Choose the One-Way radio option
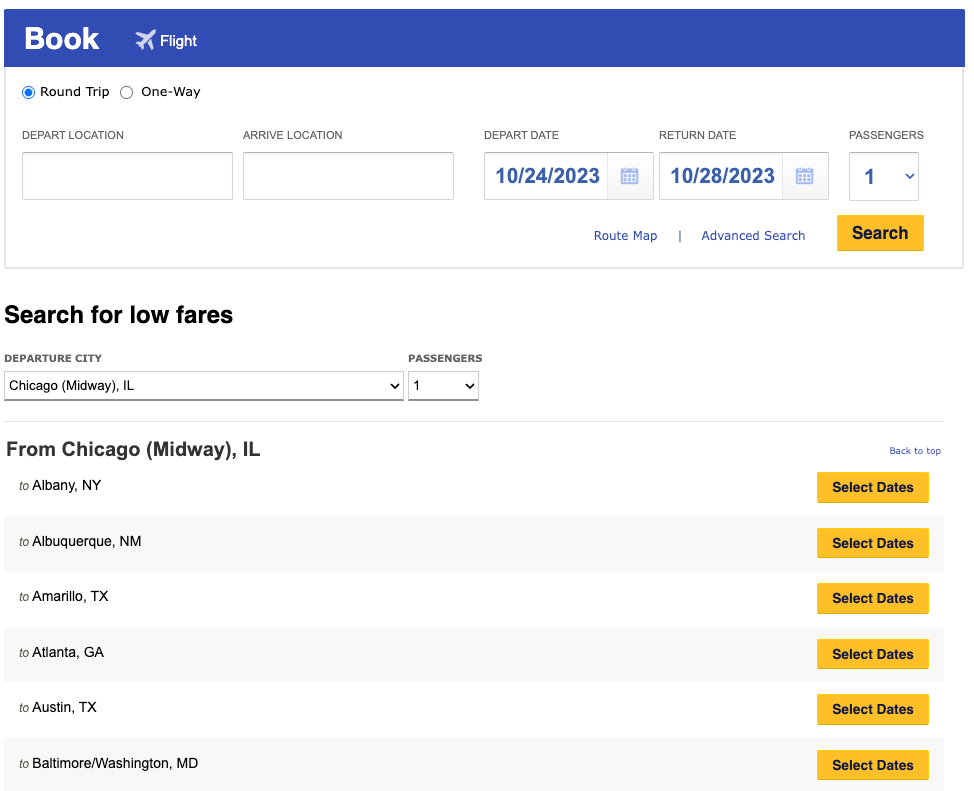Screen dimensions: 974x791 tap(127, 92)
